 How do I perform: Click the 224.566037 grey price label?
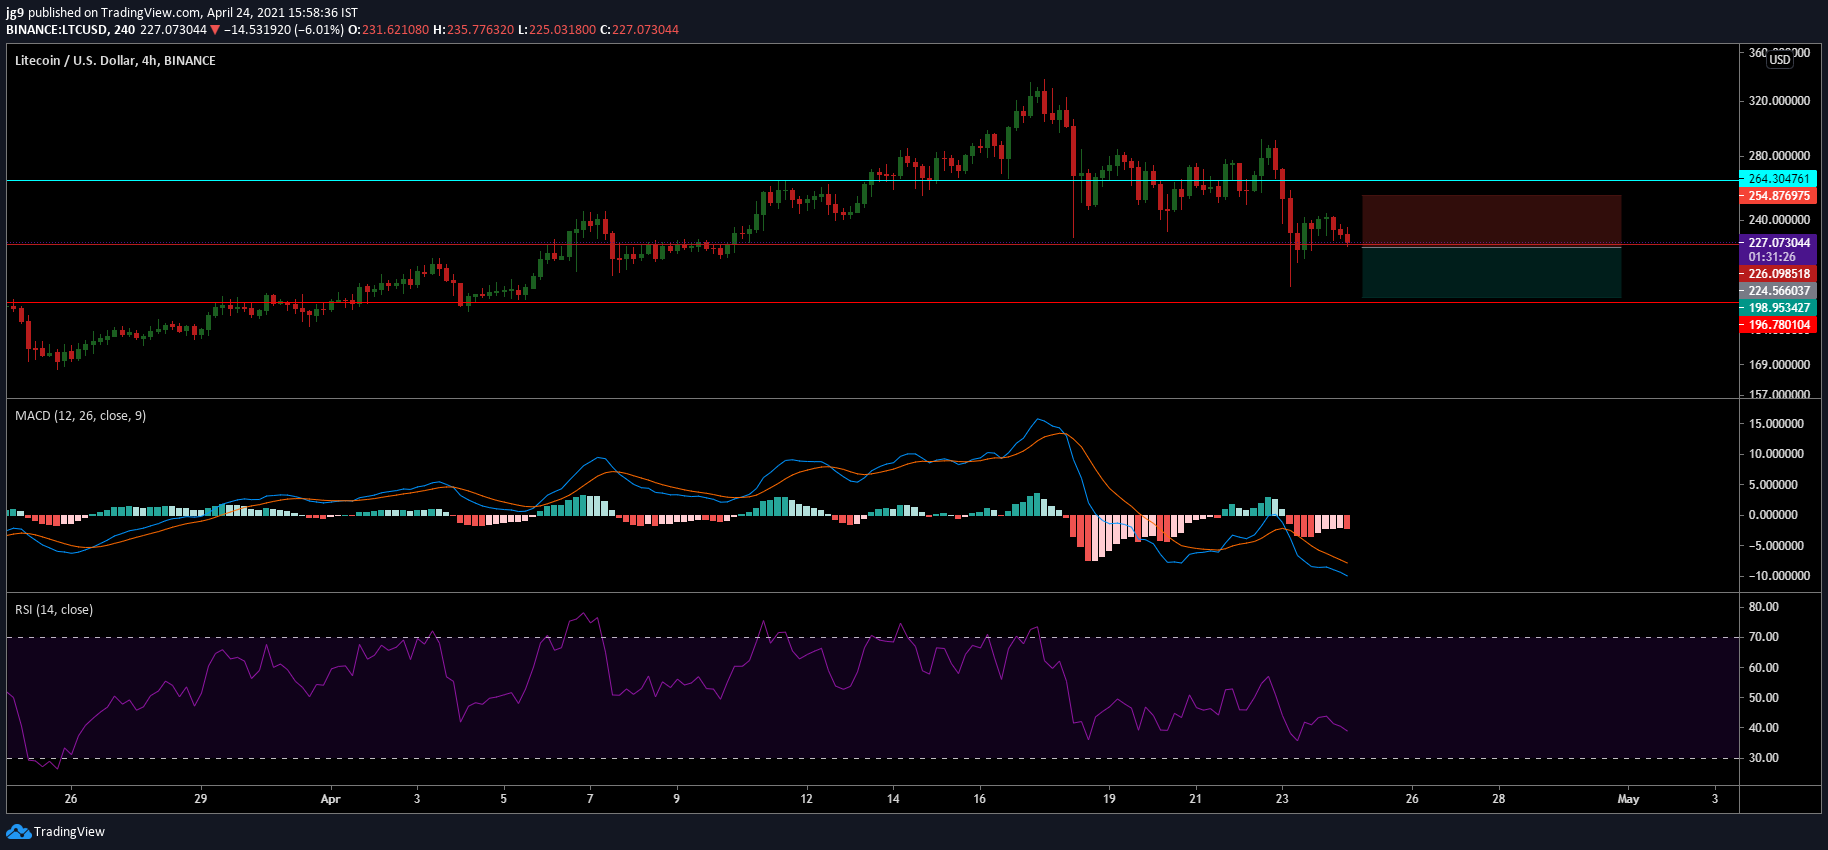click(x=1779, y=291)
